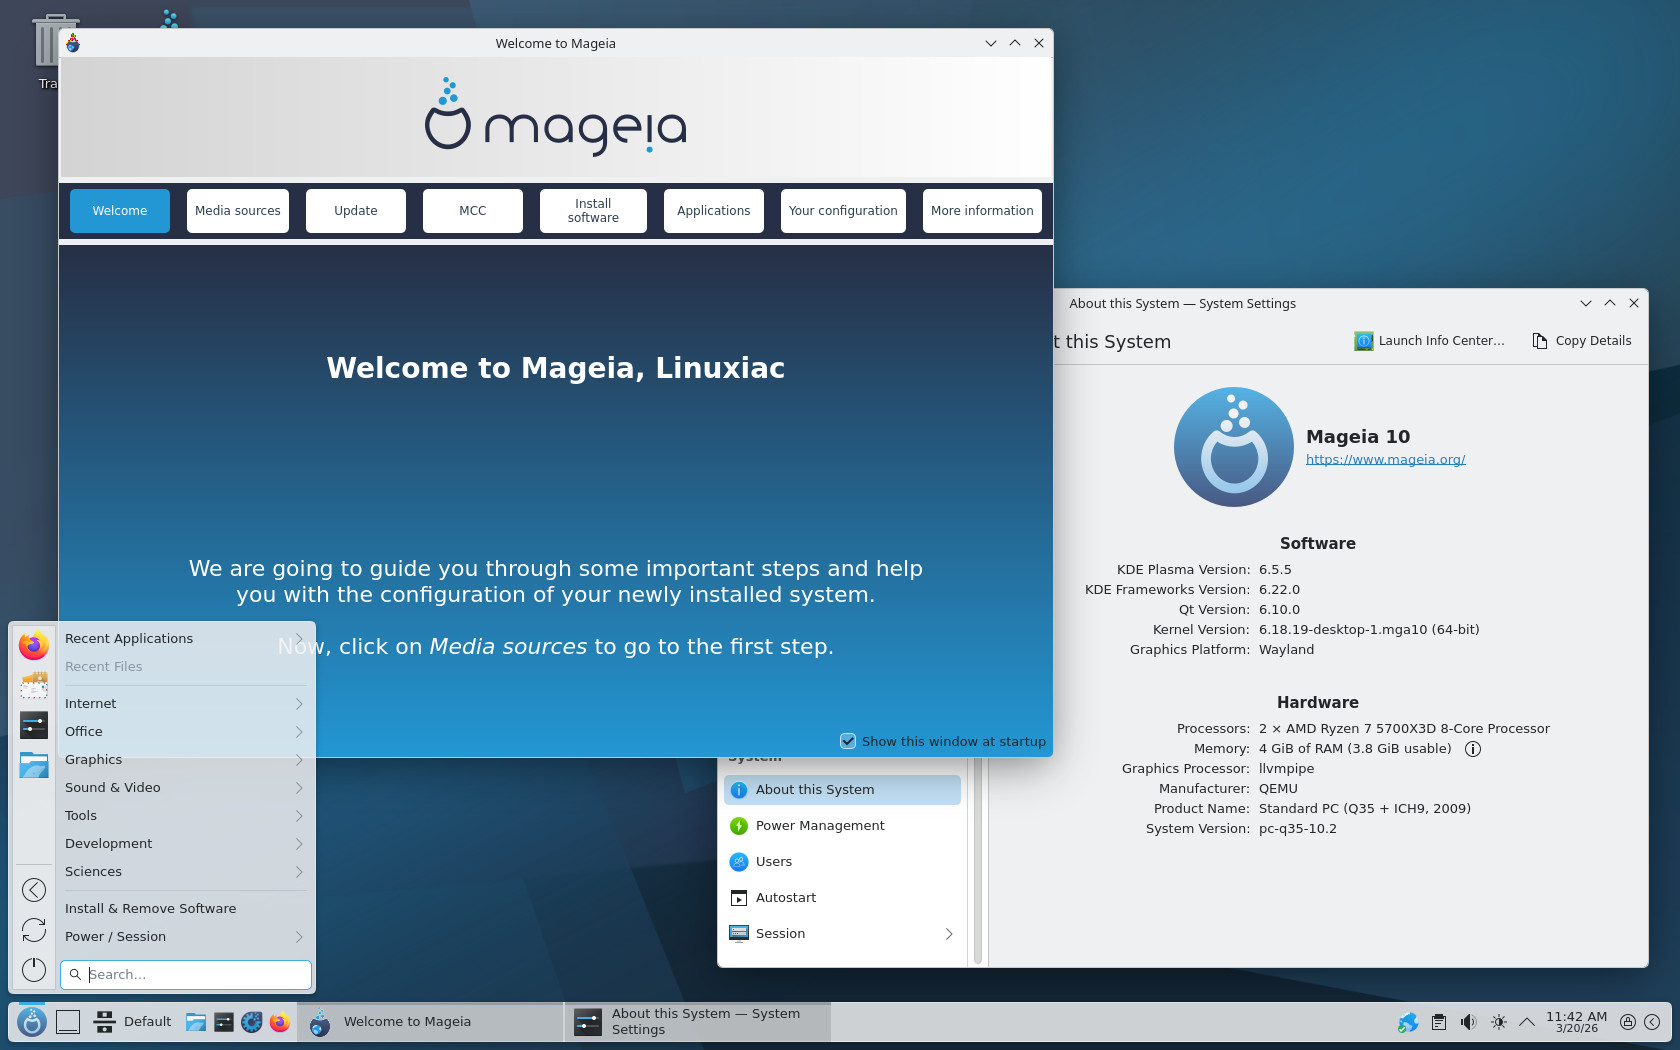This screenshot has height=1050, width=1680.
Task: Click the Mageia application launcher icon
Action: pyautogui.click(x=32, y=1022)
